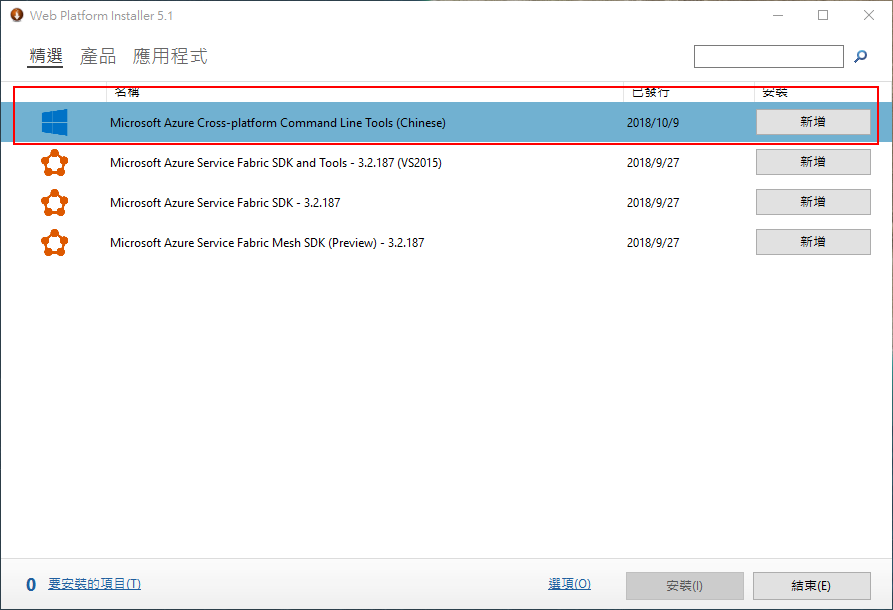The image size is (893, 610).
Task: Open the 產品 tab
Action: point(97,56)
